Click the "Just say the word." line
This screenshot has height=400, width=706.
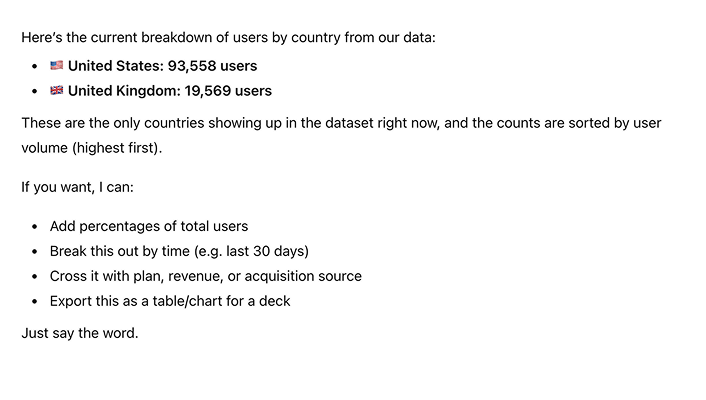79,333
